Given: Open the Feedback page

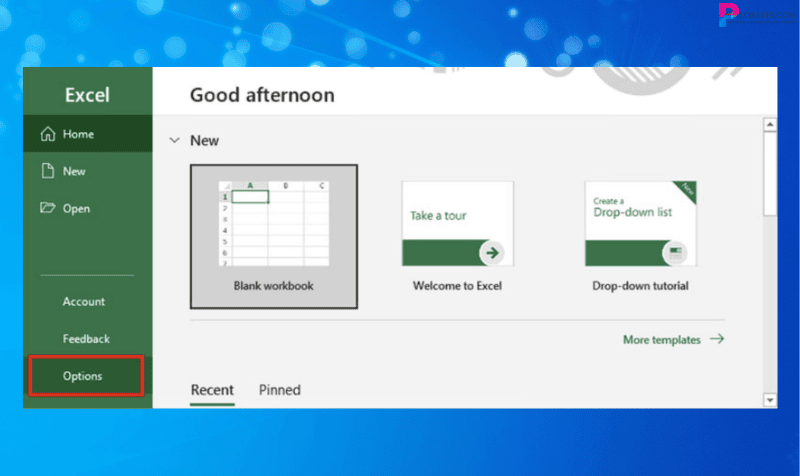Looking at the screenshot, I should [x=86, y=339].
